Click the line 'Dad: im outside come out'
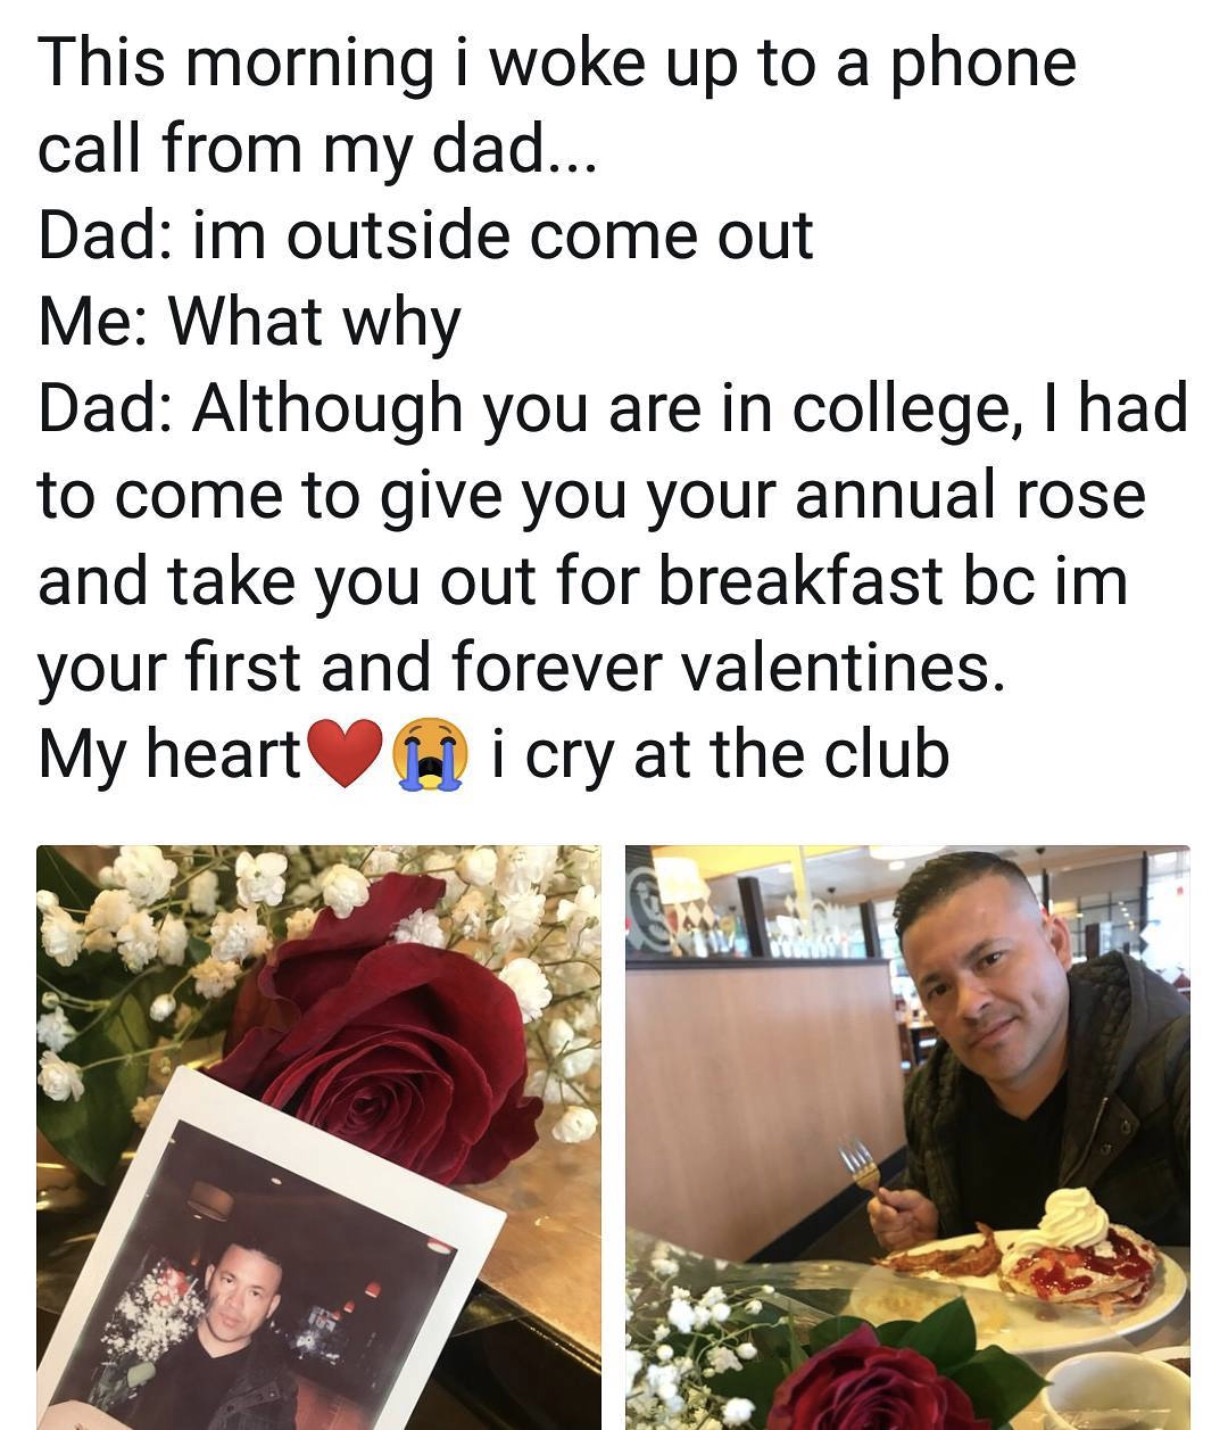Viewport: 1220px width, 1446px height. tap(426, 236)
